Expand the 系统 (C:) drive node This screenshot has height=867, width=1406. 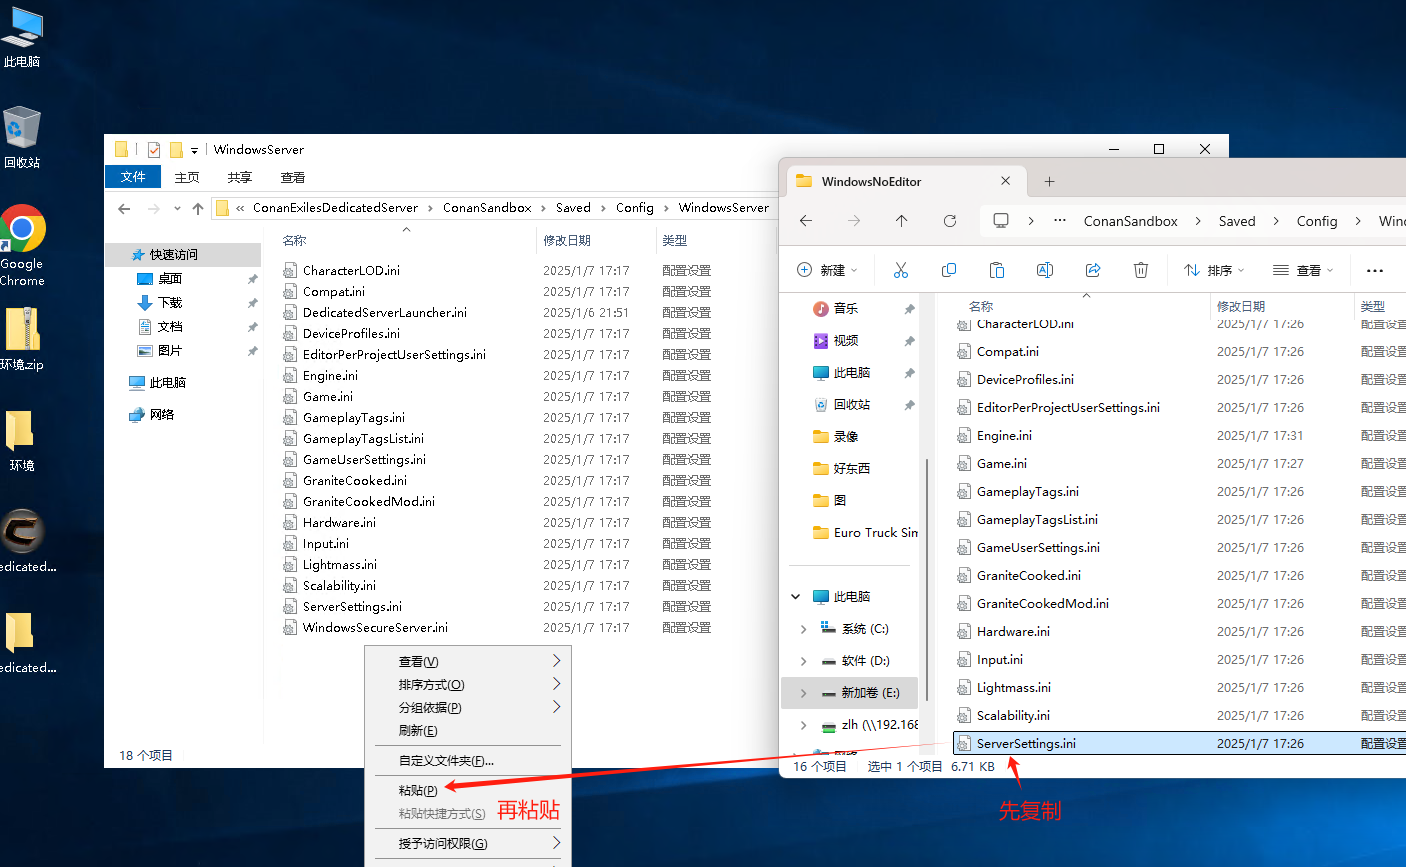(803, 629)
